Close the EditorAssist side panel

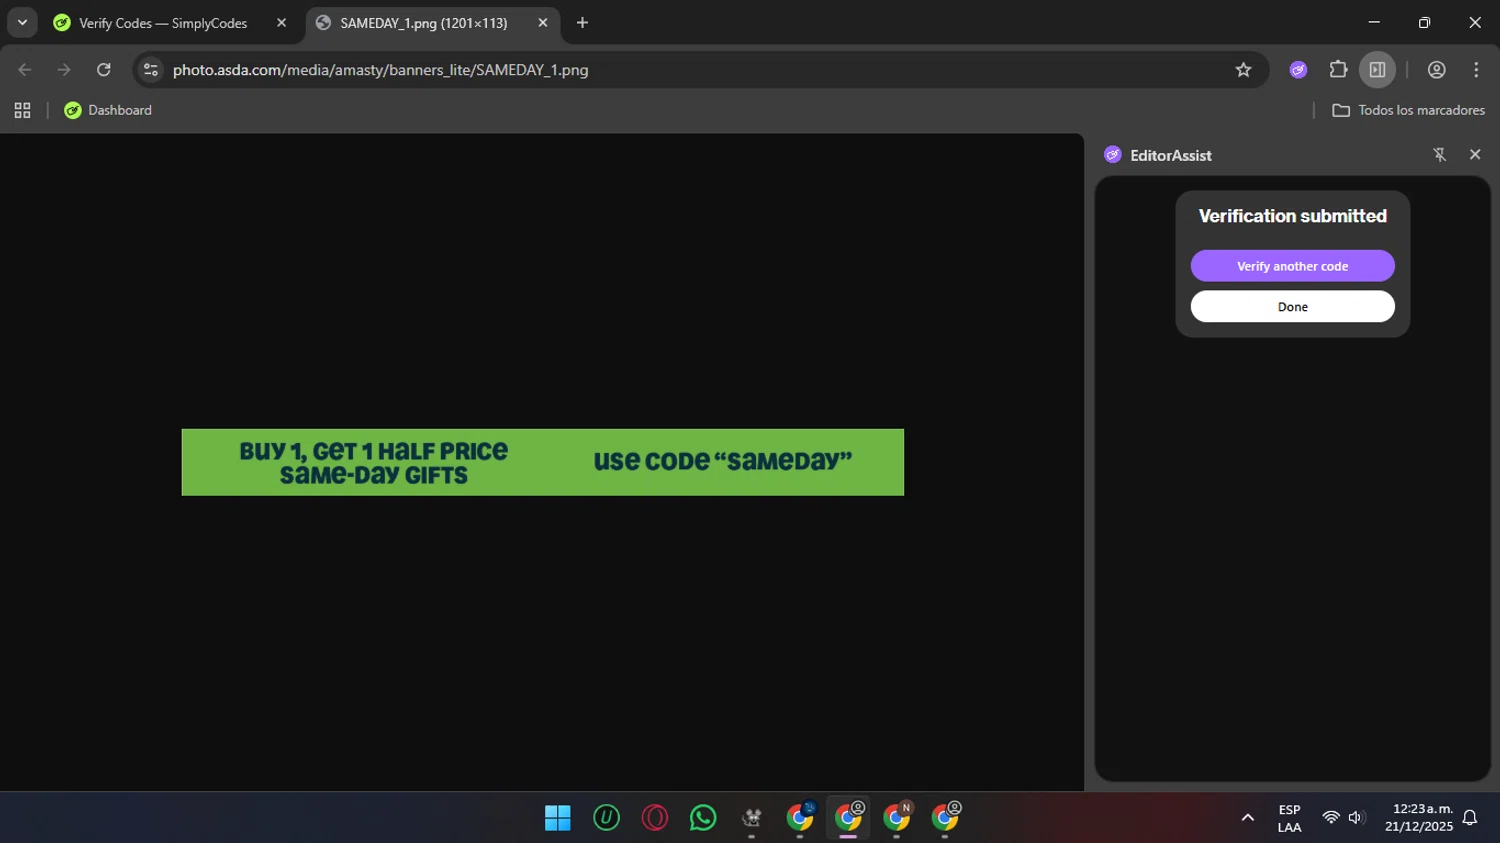pos(1475,155)
